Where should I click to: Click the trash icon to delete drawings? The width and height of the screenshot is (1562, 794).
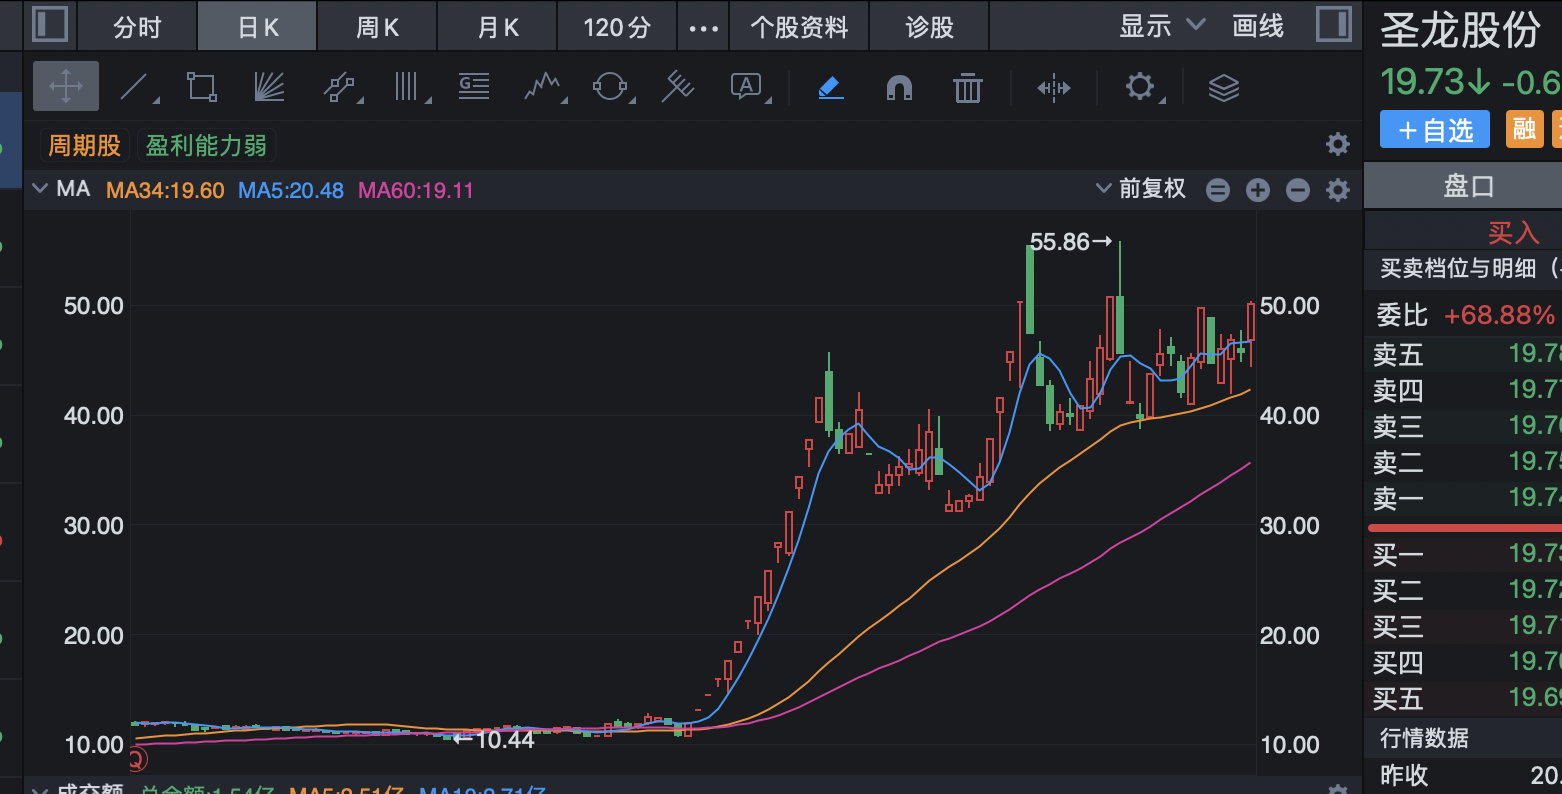(x=967, y=86)
